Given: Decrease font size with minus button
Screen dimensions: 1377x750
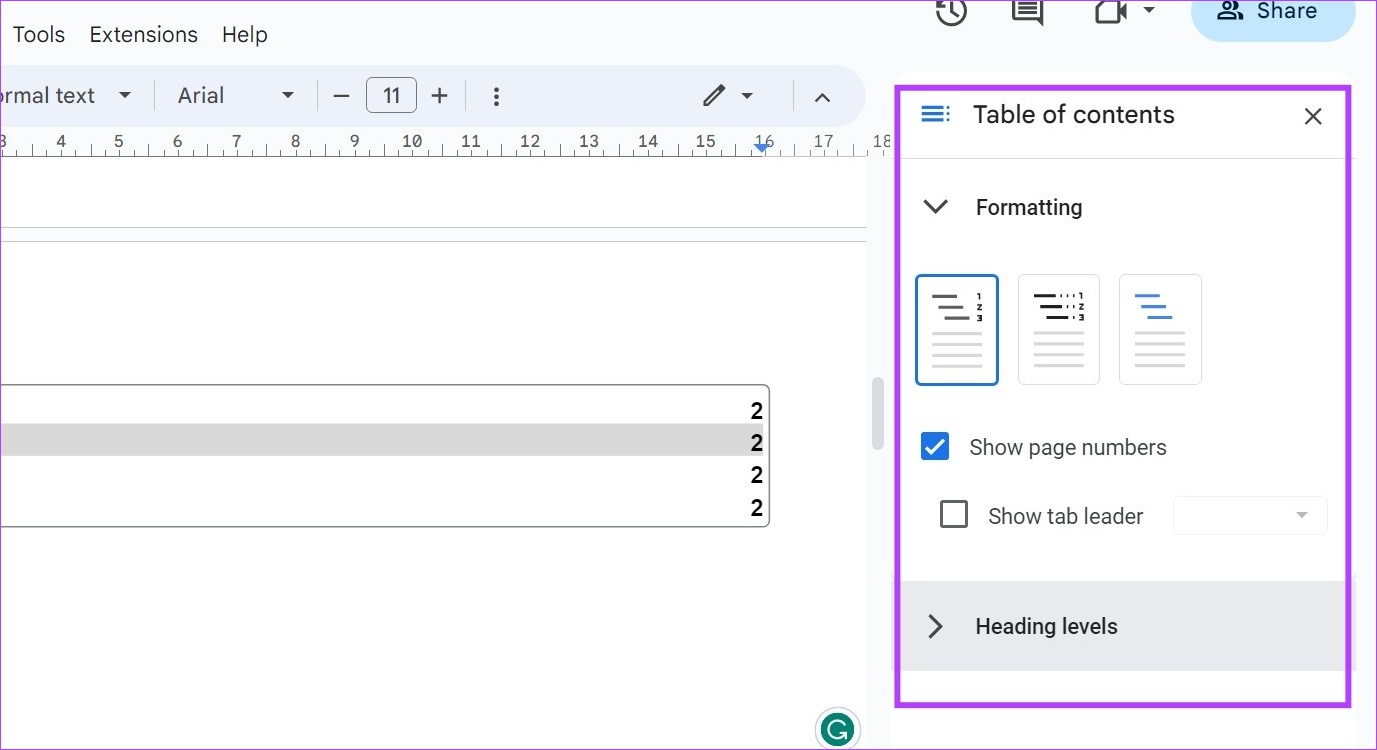Looking at the screenshot, I should [x=342, y=96].
